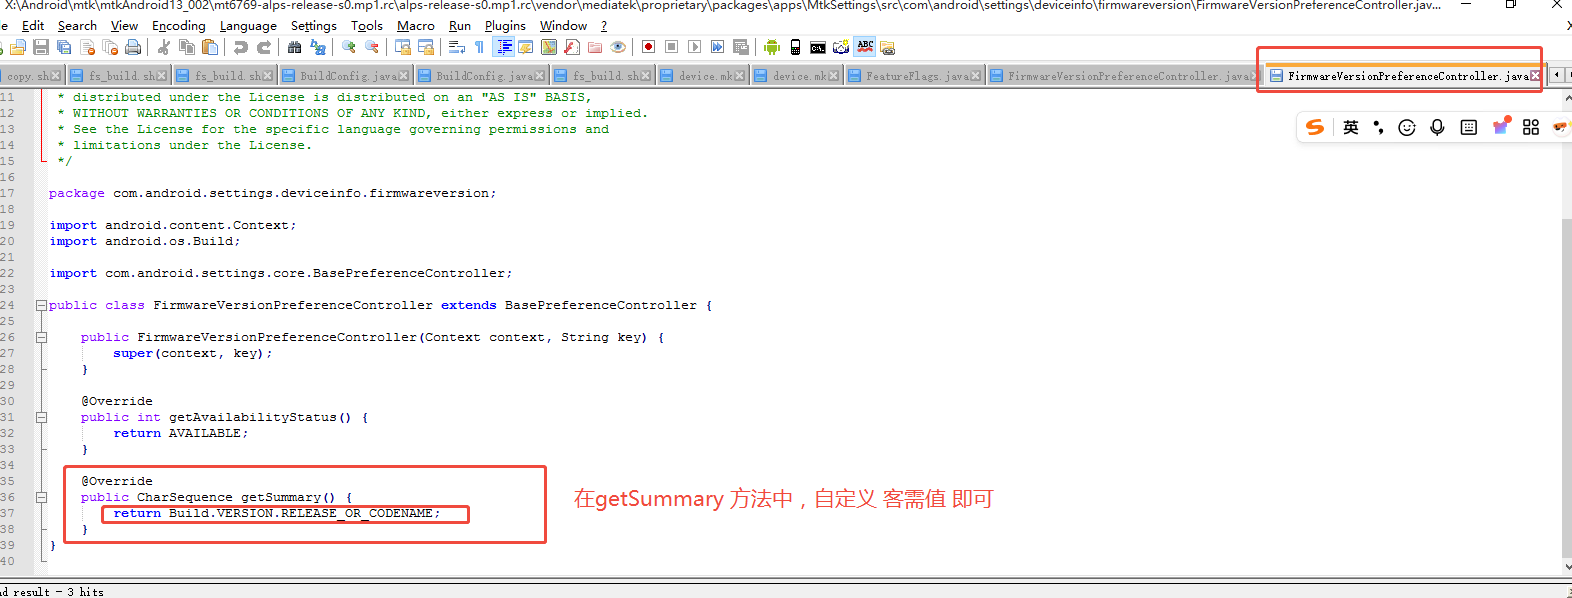Play back the recorded macro
The width and height of the screenshot is (1572, 598).
pyautogui.click(x=694, y=47)
